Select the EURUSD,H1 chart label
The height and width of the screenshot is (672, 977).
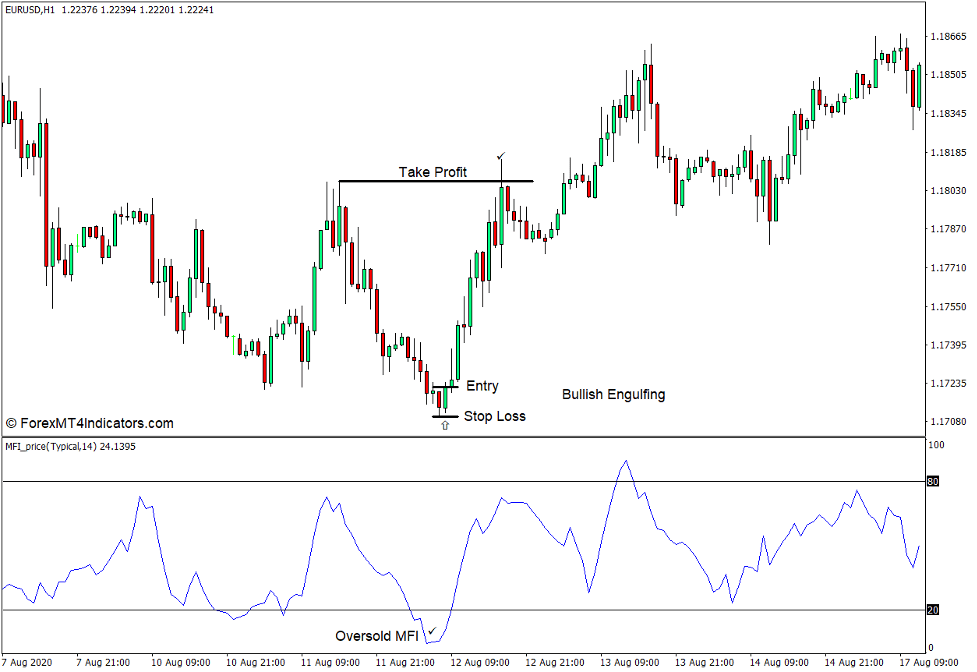[30, 11]
